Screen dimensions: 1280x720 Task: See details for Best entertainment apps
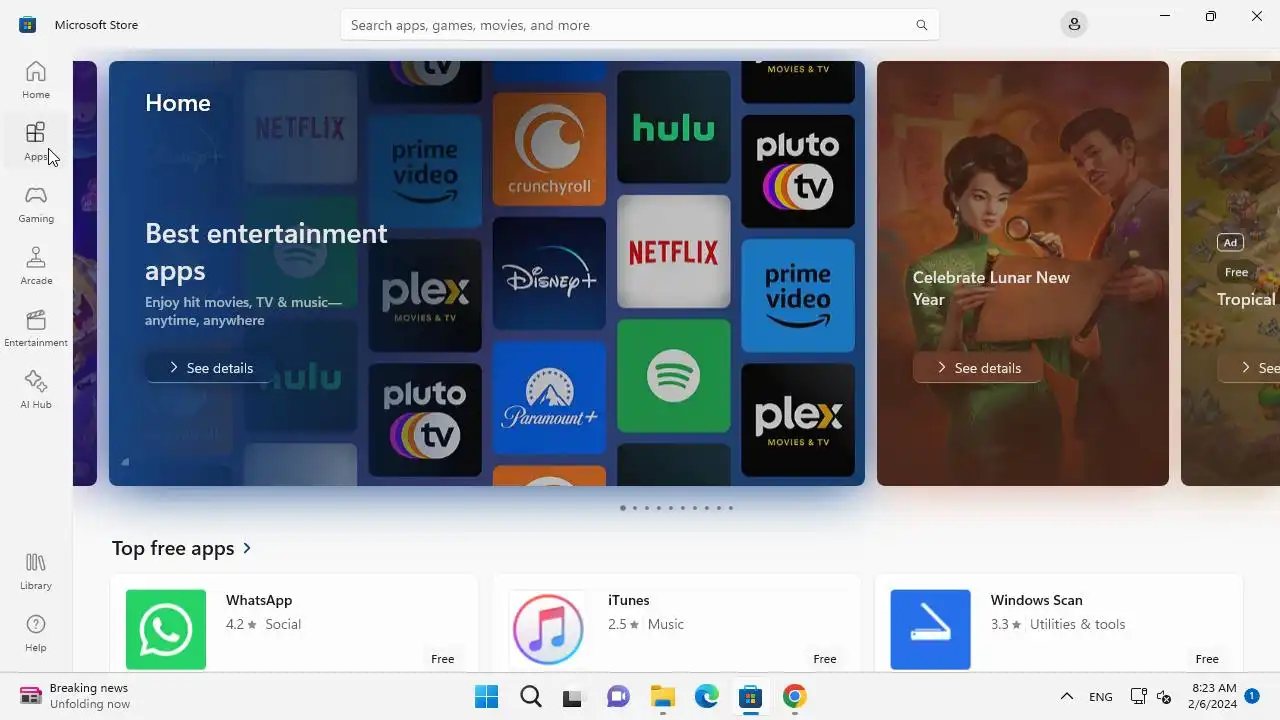(x=211, y=368)
